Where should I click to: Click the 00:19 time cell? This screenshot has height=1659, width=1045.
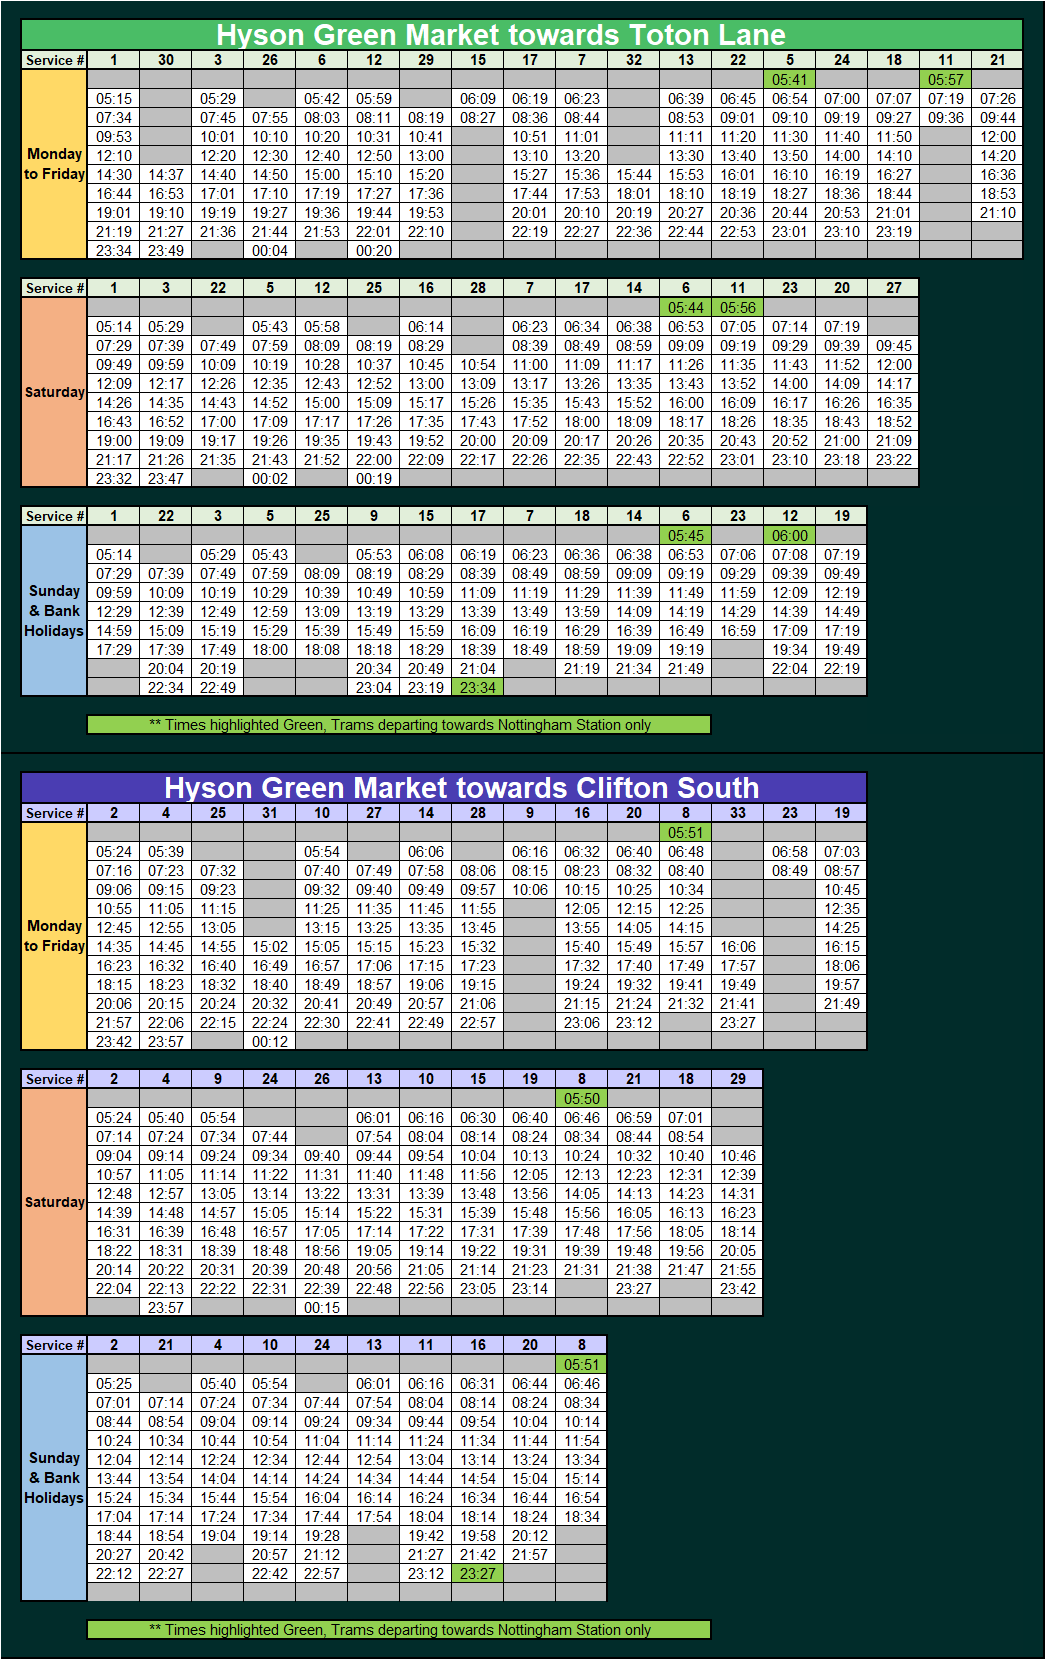coord(374,478)
